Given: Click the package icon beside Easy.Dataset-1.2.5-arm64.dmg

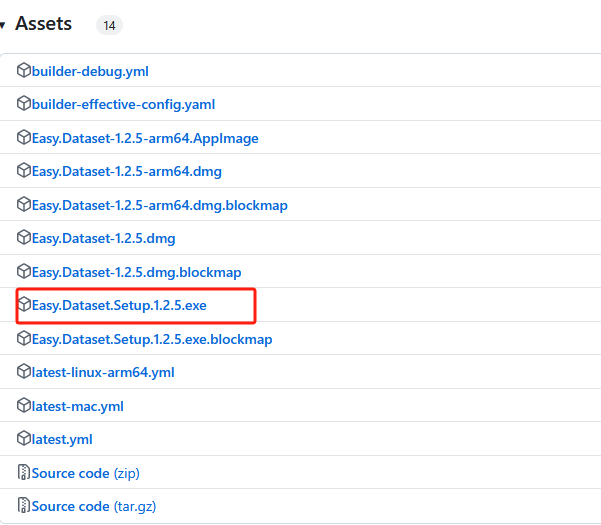Looking at the screenshot, I should coord(24,170).
